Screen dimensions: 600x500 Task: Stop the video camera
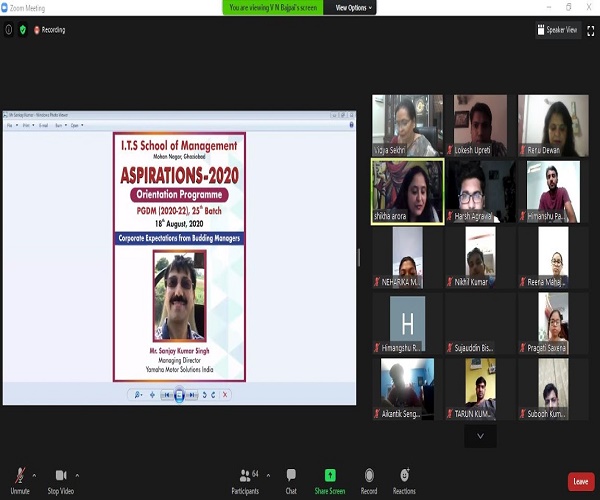click(x=61, y=481)
